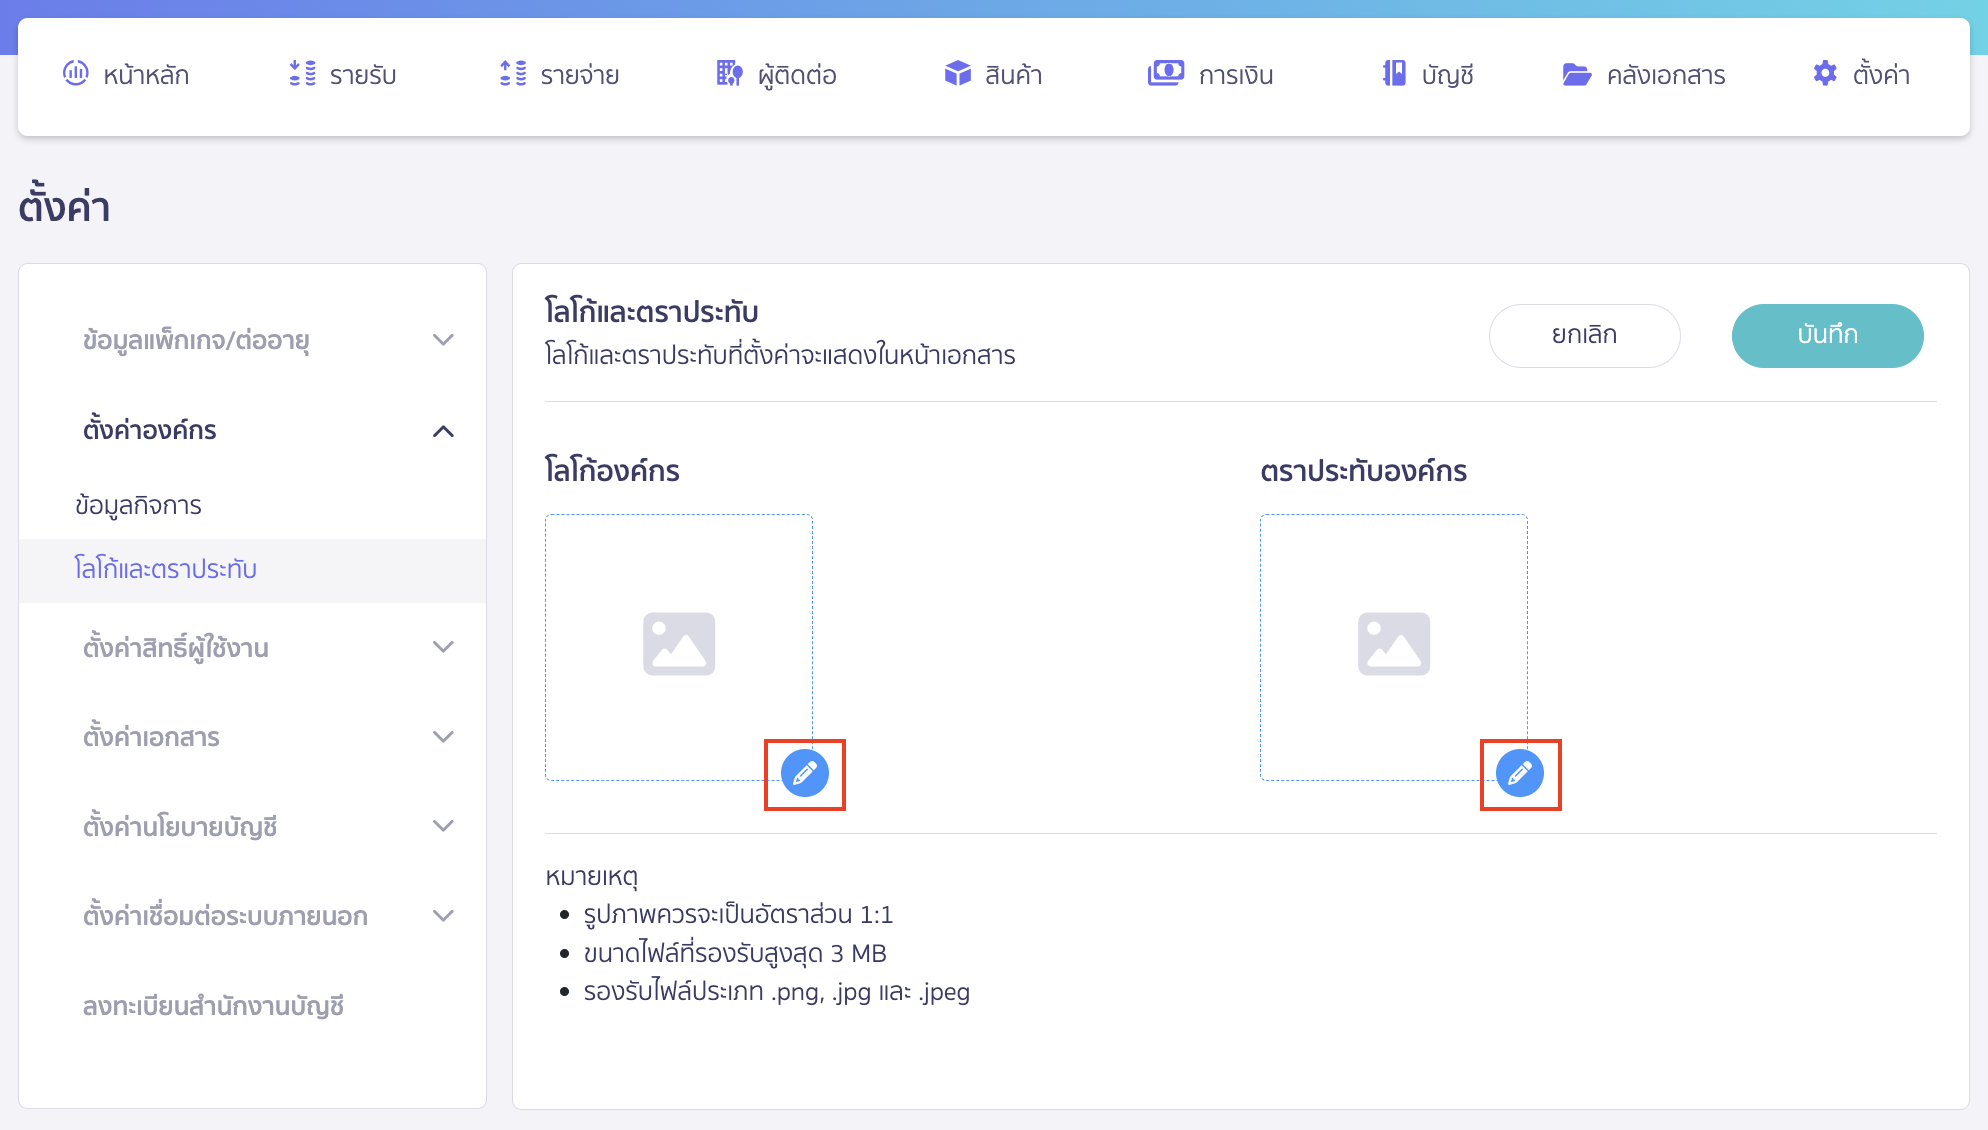Select the ข้อมูลกิจการ sidebar item
The image size is (1988, 1130).
click(141, 505)
